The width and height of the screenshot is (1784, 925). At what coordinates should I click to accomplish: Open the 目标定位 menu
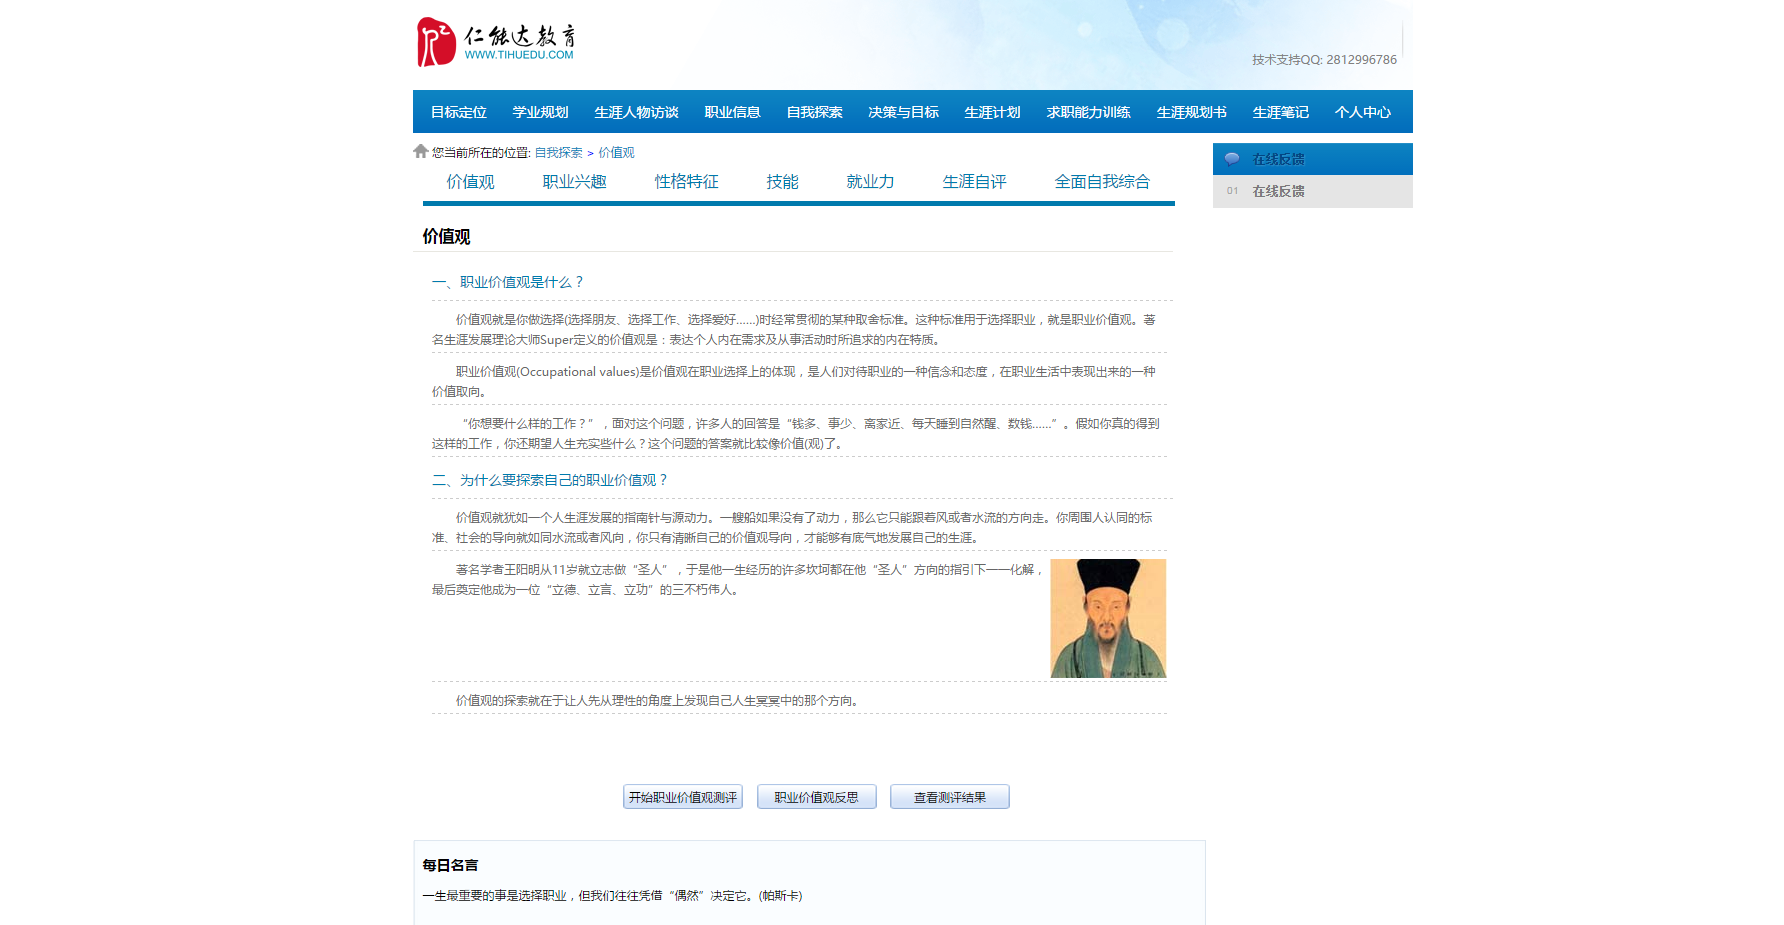(459, 112)
